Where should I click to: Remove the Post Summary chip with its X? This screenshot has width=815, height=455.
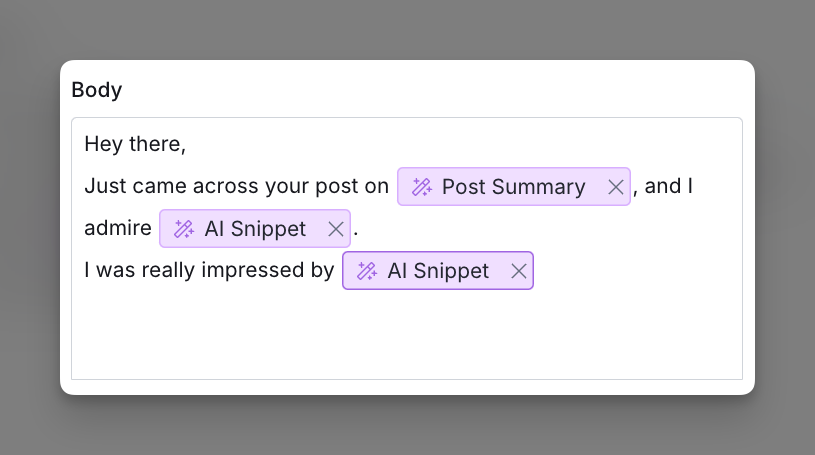coord(615,187)
